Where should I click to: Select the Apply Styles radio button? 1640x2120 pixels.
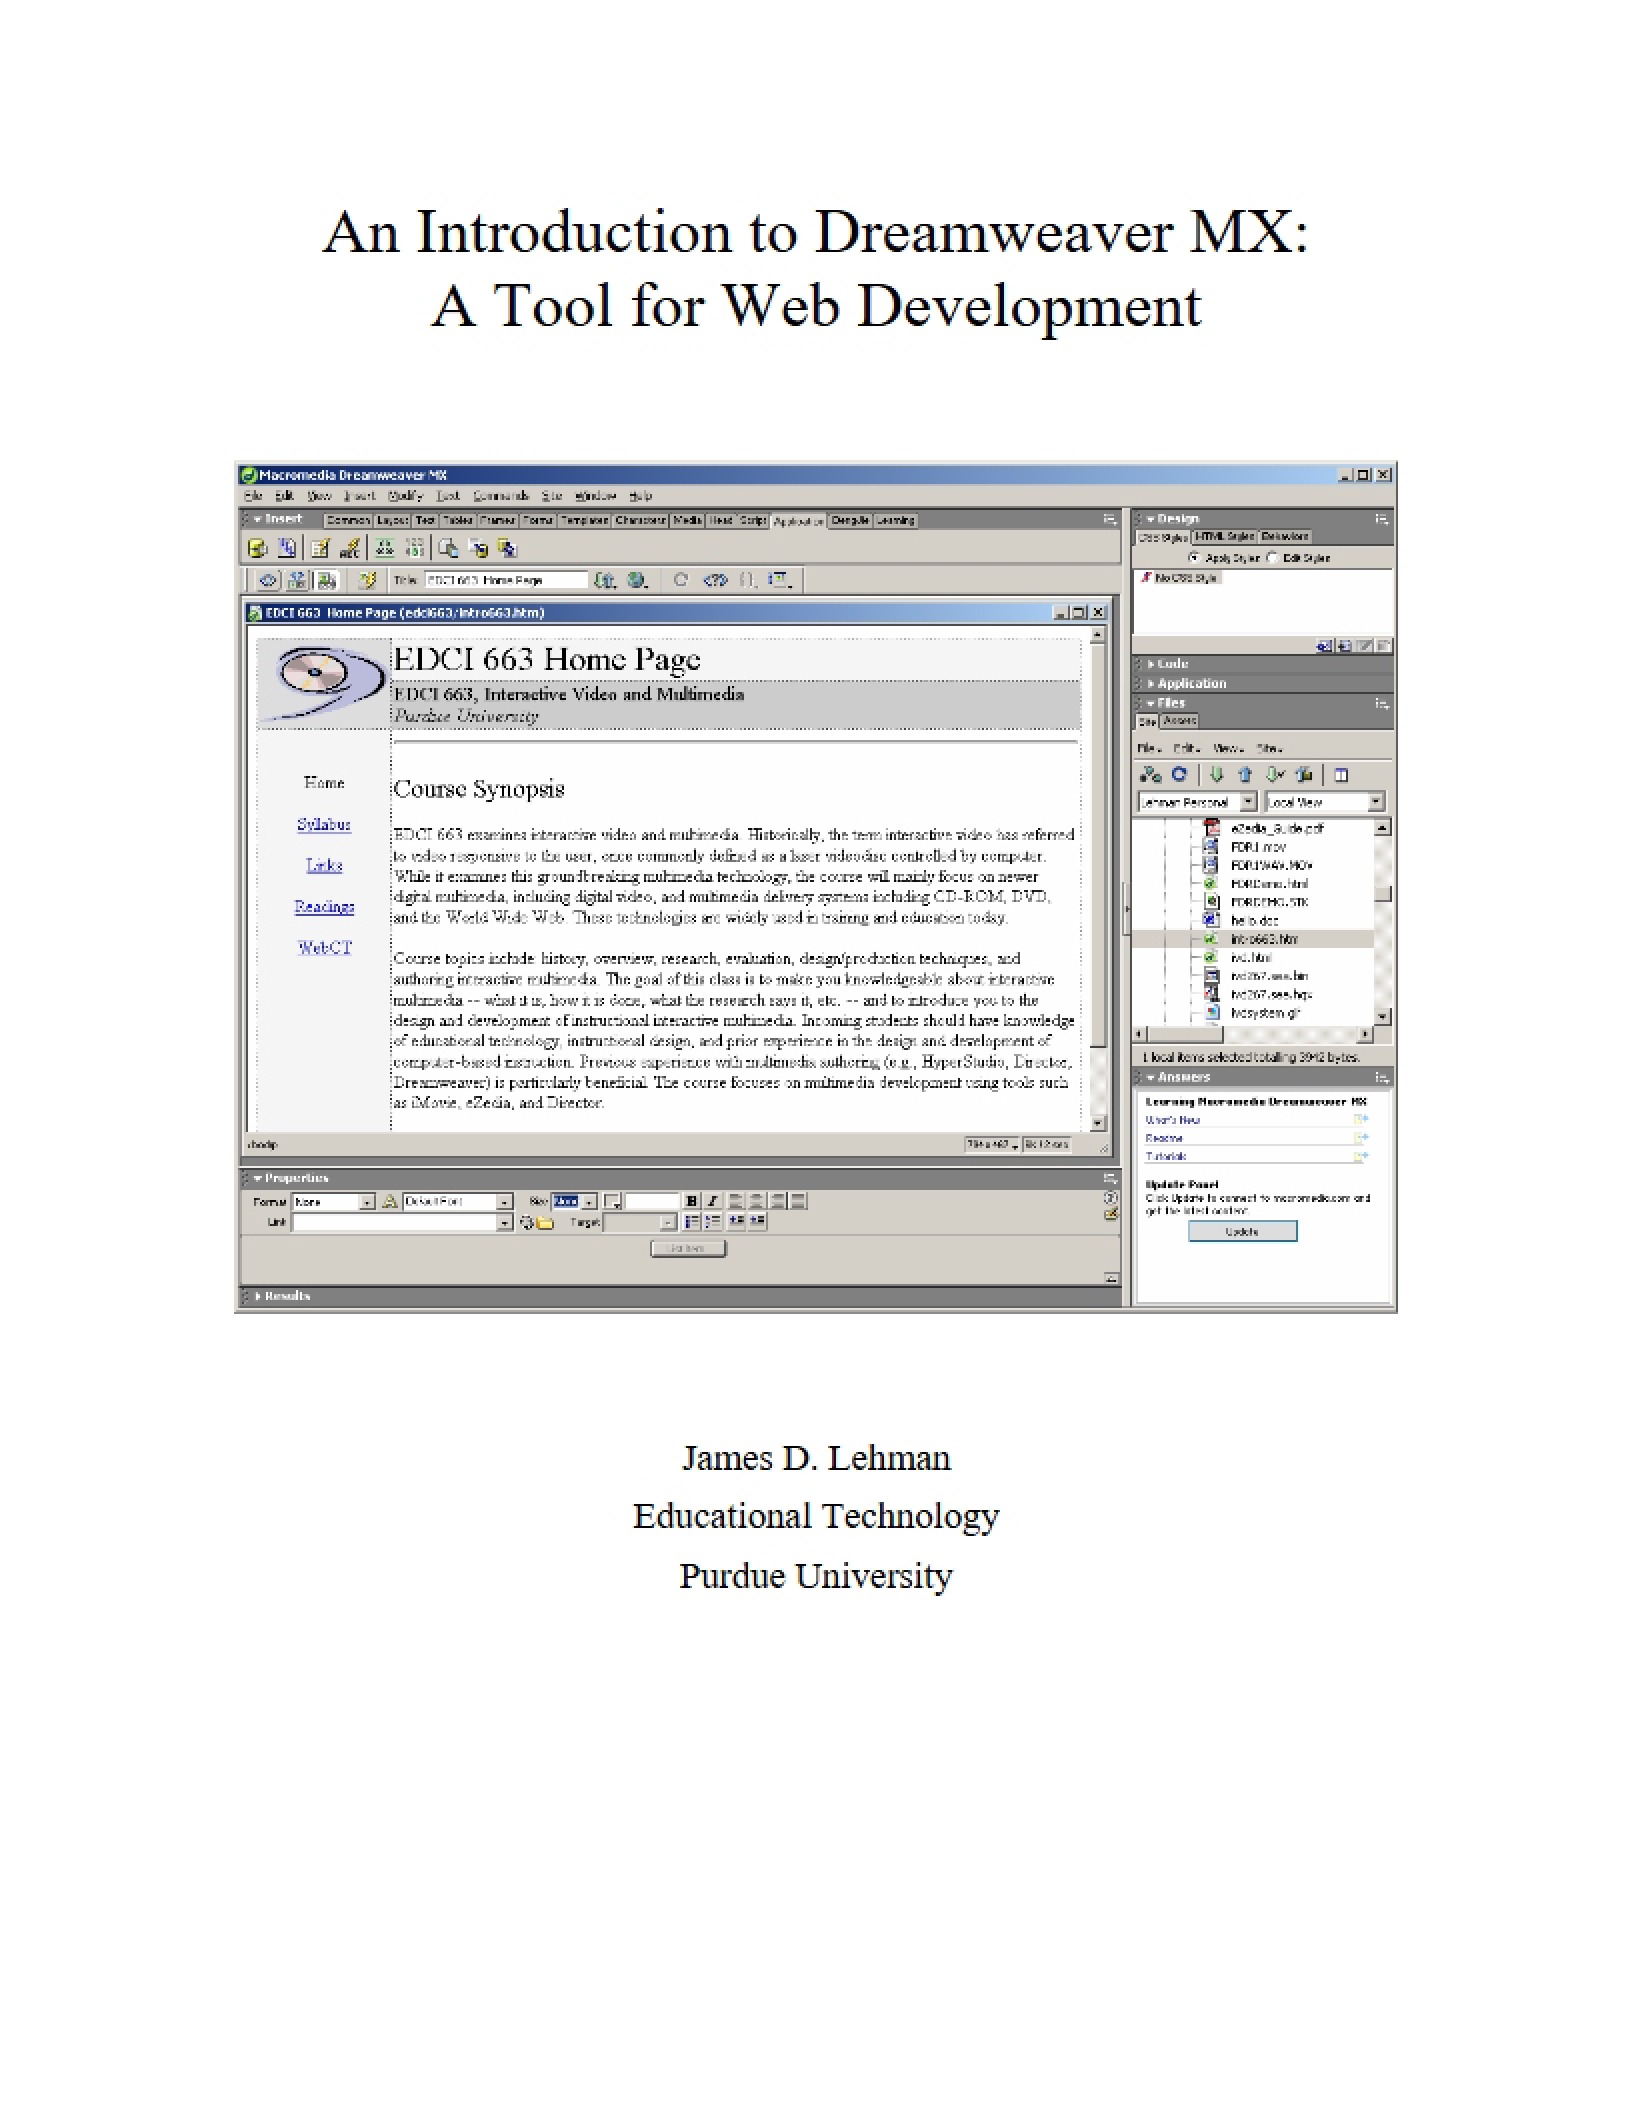coord(1194,558)
